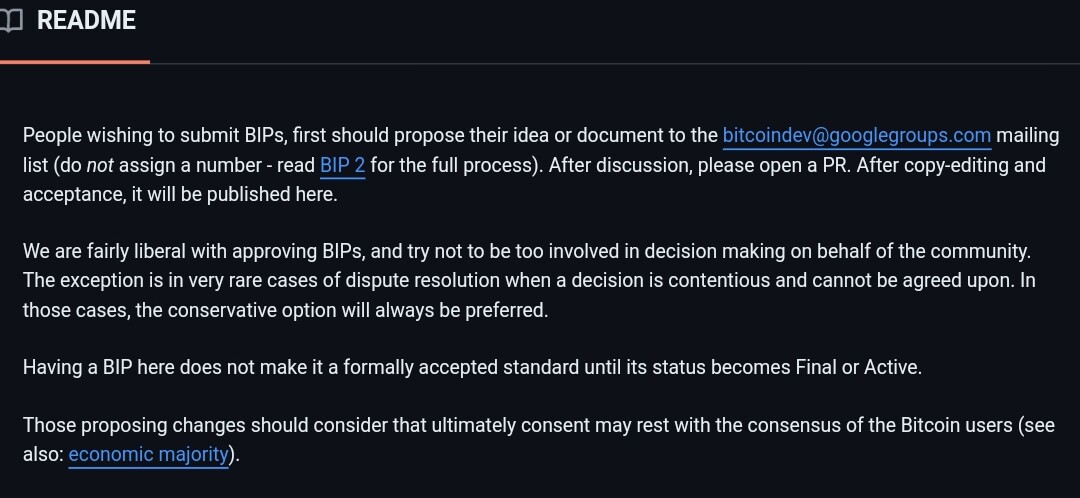Select the README tab label
The width and height of the screenshot is (1080, 498).
pos(86,21)
